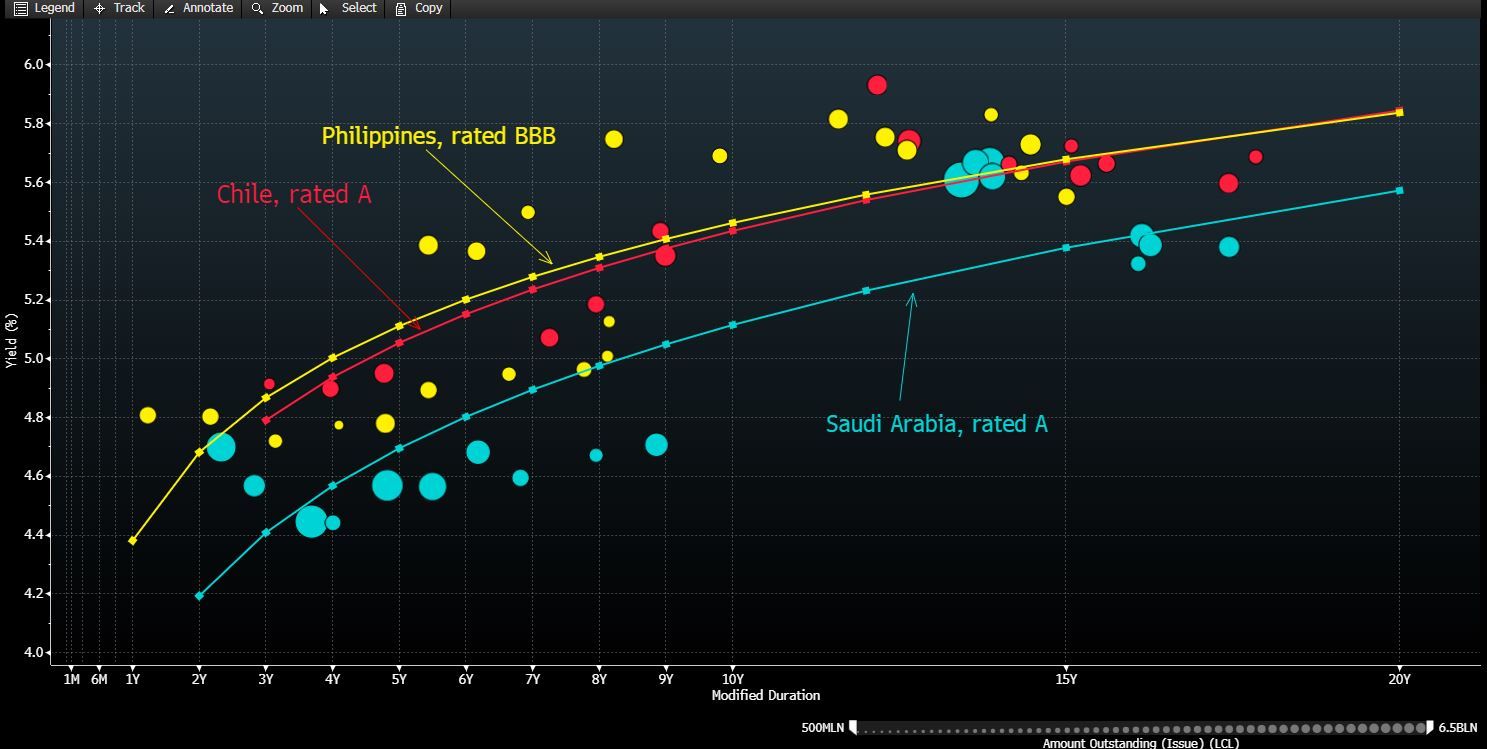The height and width of the screenshot is (749, 1487).
Task: Activate the Track crosshair icon
Action: pos(99,8)
